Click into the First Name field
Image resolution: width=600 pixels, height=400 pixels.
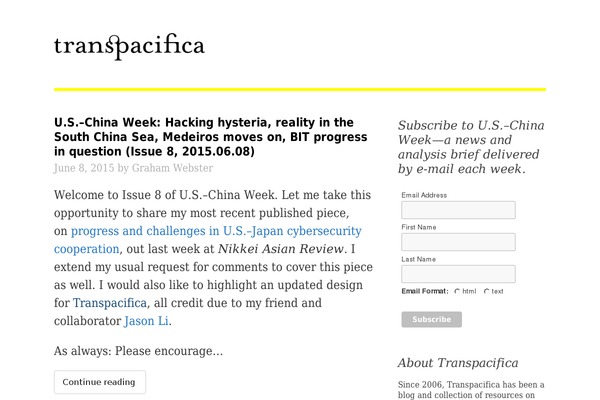[458, 242]
